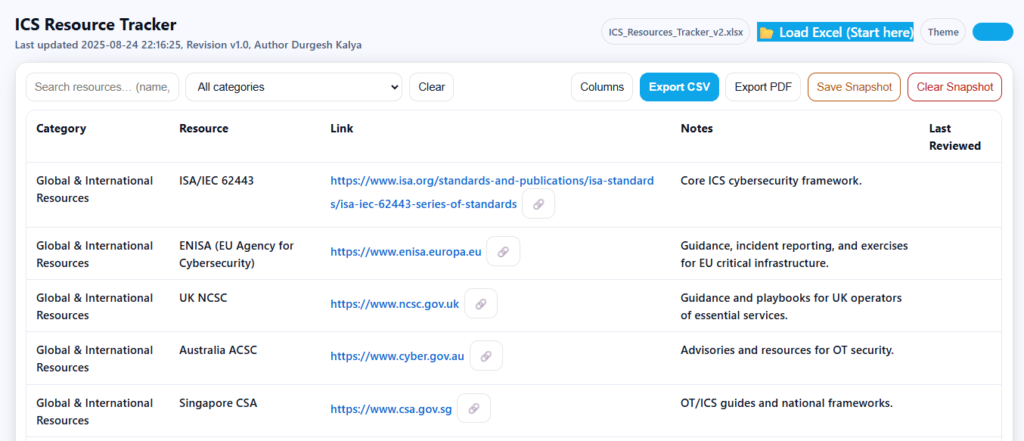The height and width of the screenshot is (441, 1024).
Task: Click the Export PDF button
Action: click(763, 87)
